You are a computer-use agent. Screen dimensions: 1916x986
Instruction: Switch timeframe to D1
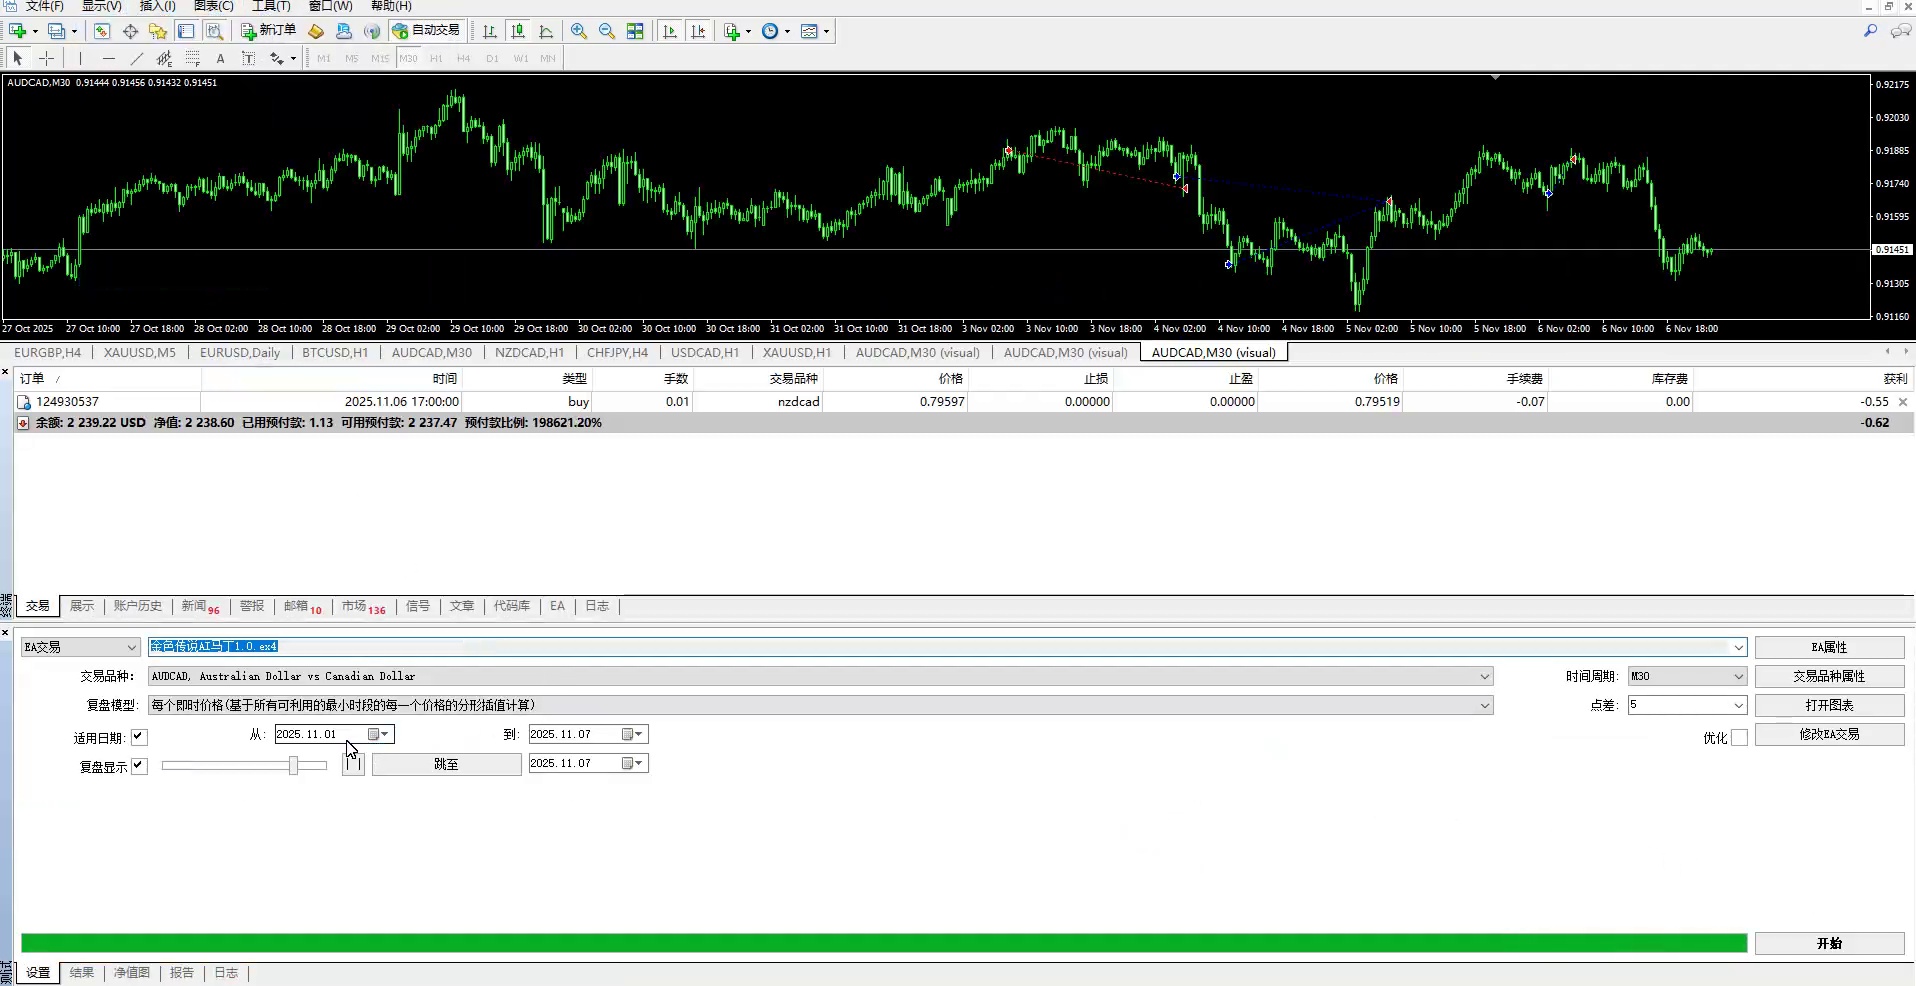click(x=492, y=58)
